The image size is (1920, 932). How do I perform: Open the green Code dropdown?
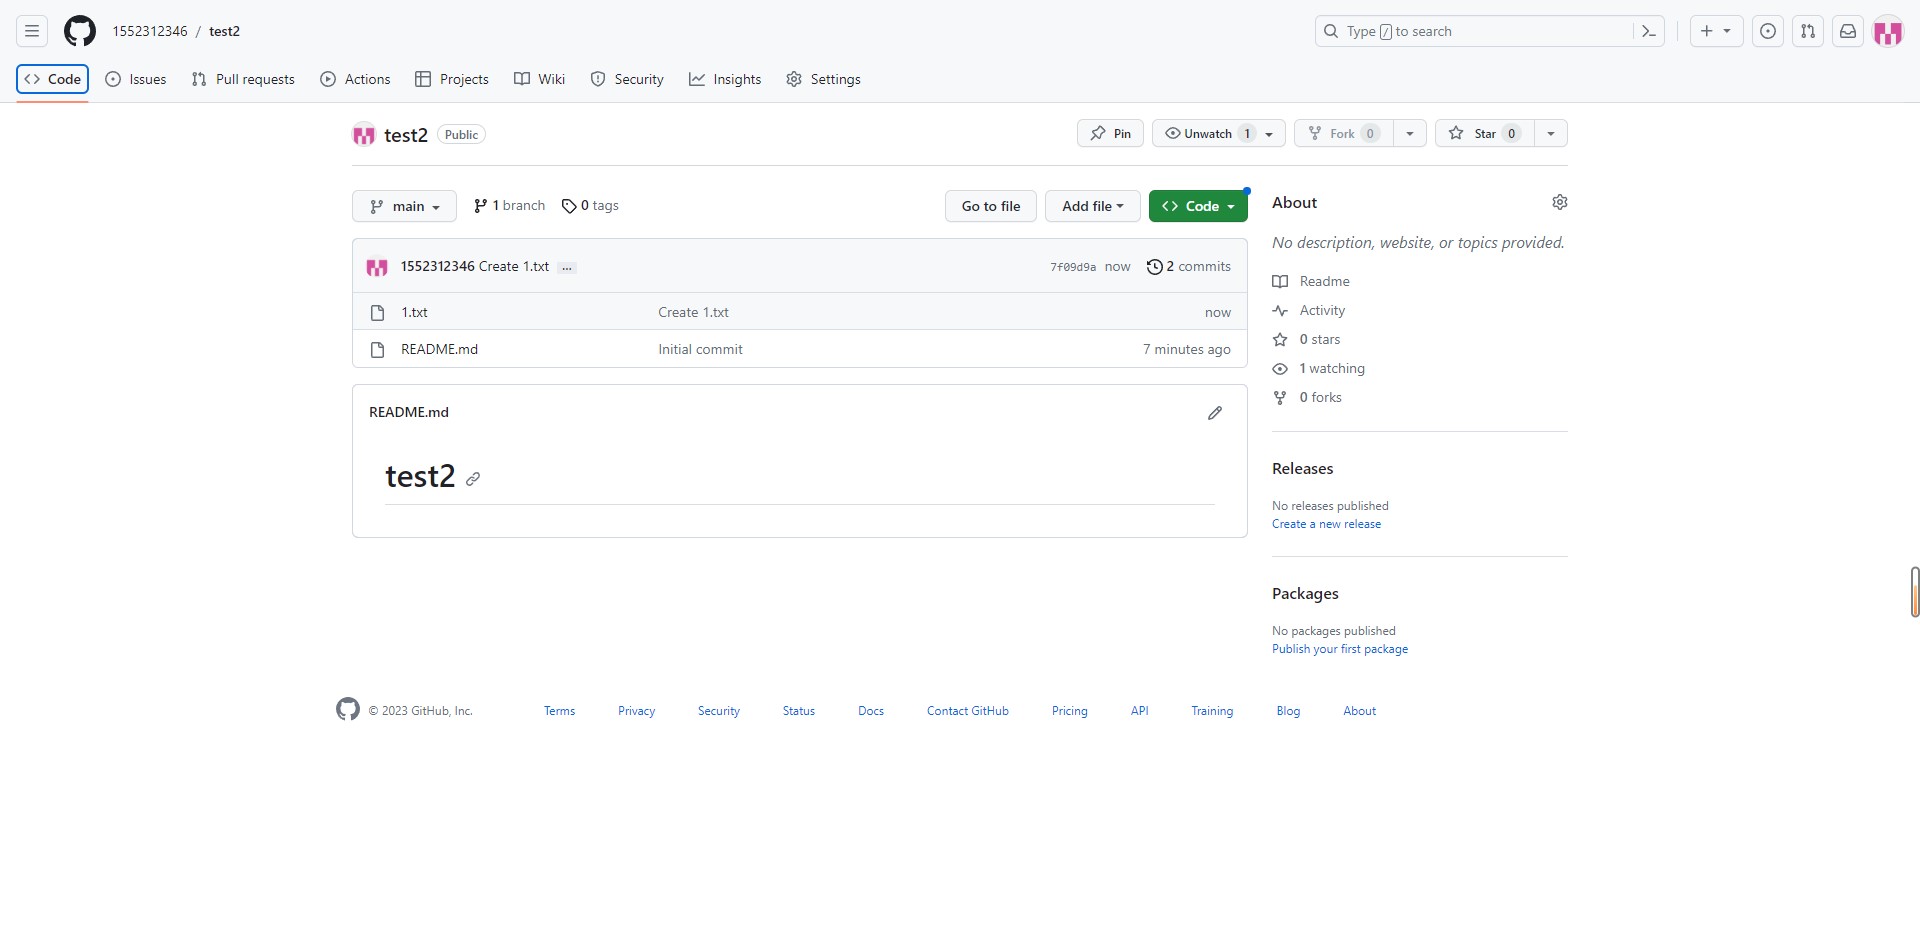point(1198,206)
